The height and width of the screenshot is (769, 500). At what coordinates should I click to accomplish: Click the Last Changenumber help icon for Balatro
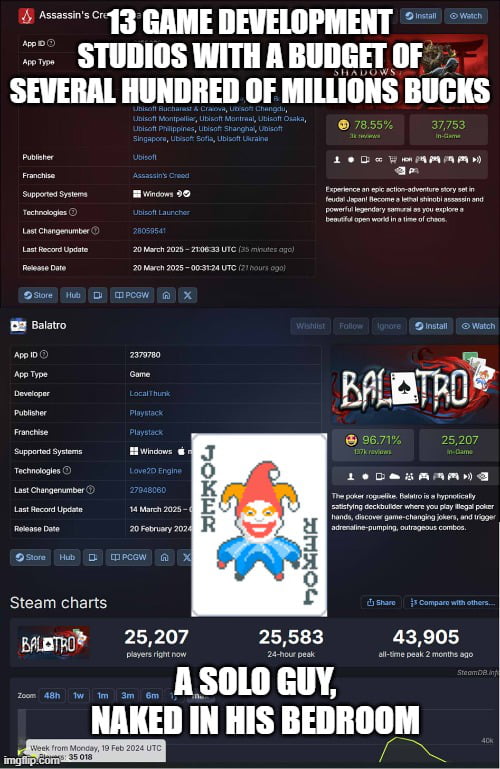[91, 489]
